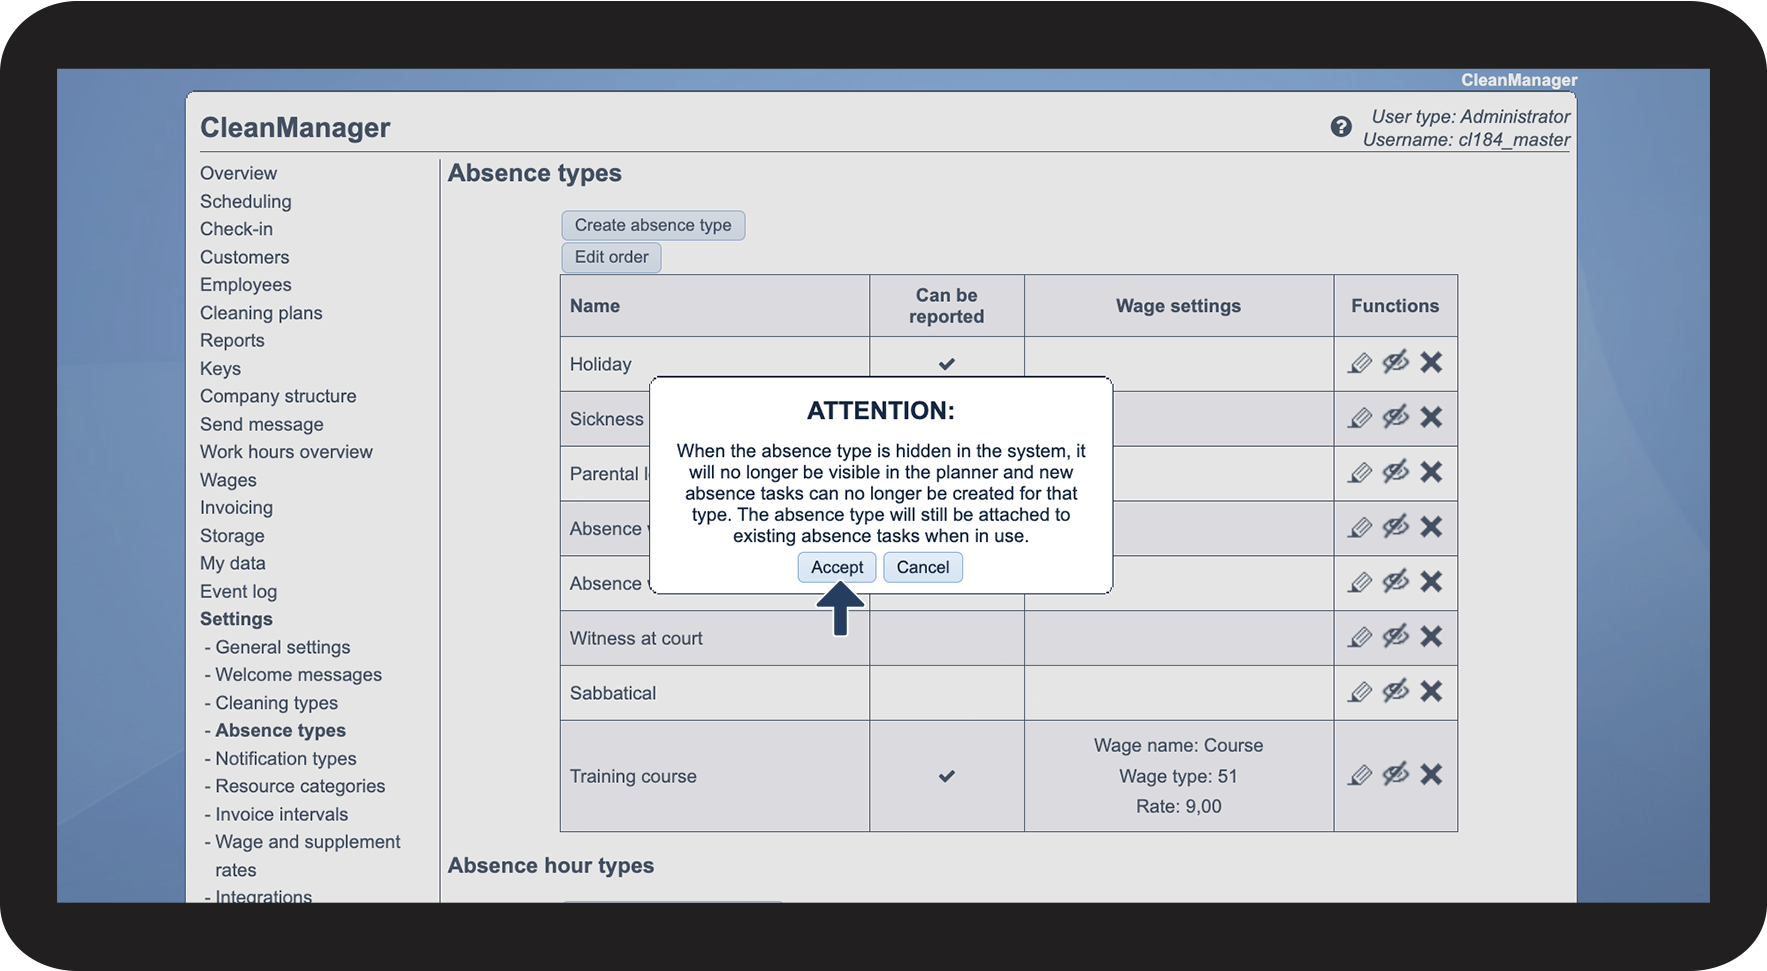Image resolution: width=1767 pixels, height=971 pixels.
Task: Click the Edit order button
Action: click(611, 257)
